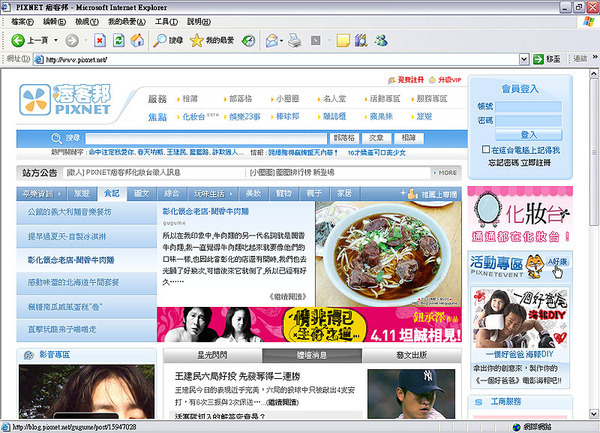Click the 免費註冊 icon link
The image size is (600, 433).
click(391, 80)
